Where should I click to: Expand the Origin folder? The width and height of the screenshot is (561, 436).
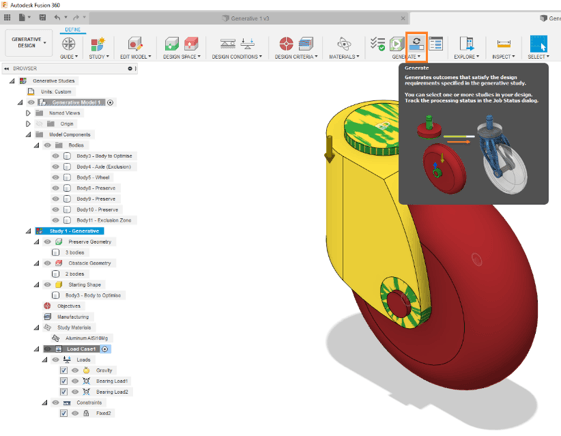28,124
